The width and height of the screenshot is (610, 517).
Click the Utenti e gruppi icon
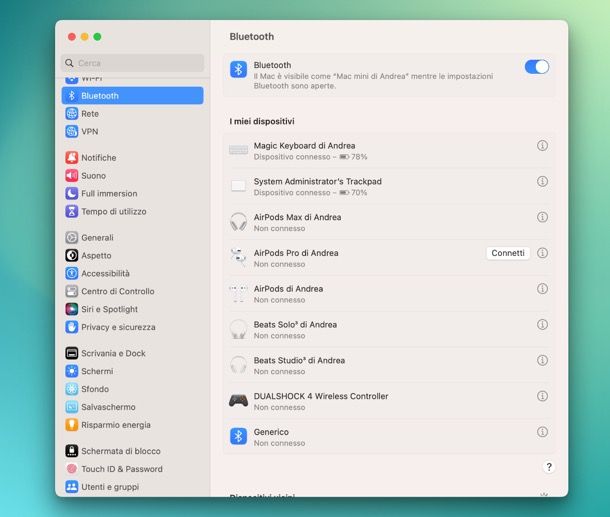(72, 487)
